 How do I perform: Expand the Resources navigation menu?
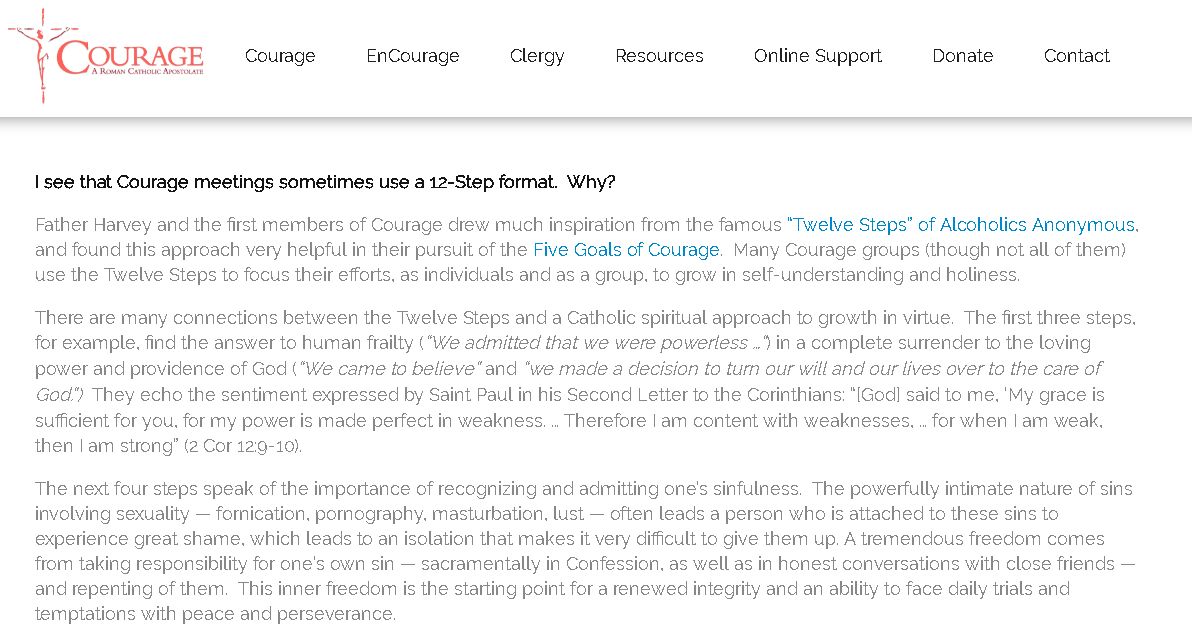[659, 55]
